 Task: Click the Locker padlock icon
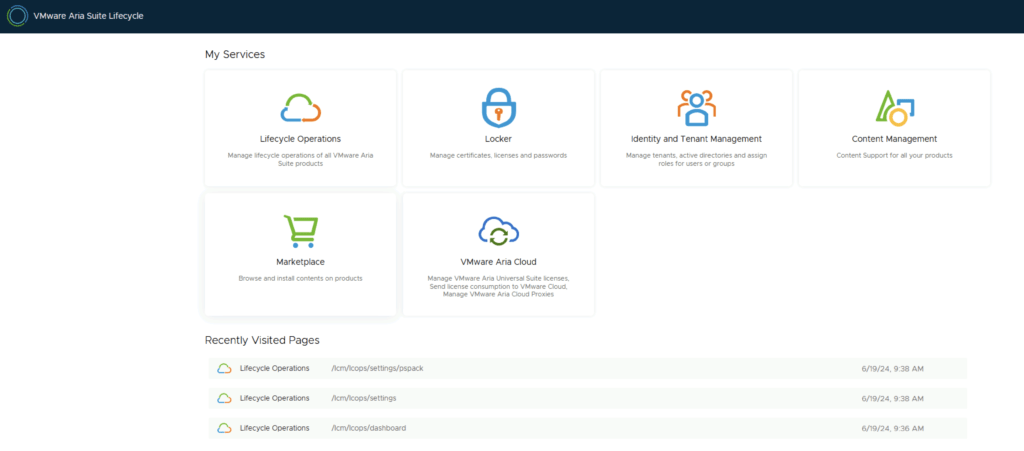click(x=498, y=106)
